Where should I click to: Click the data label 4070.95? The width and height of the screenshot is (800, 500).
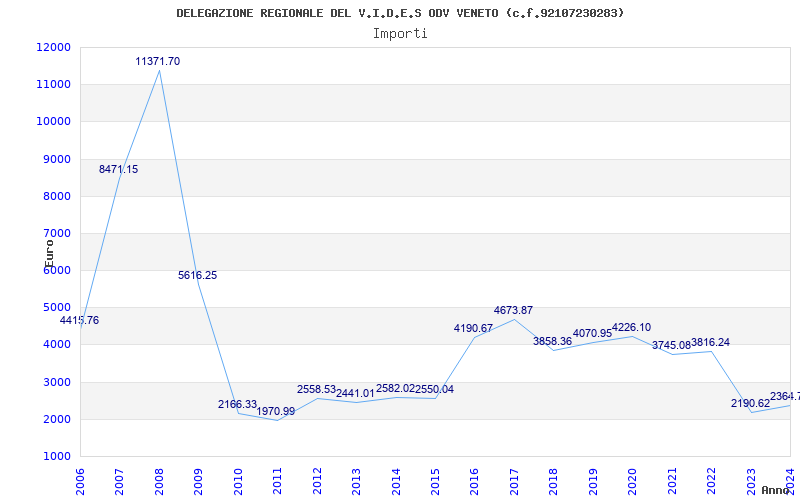click(592, 333)
